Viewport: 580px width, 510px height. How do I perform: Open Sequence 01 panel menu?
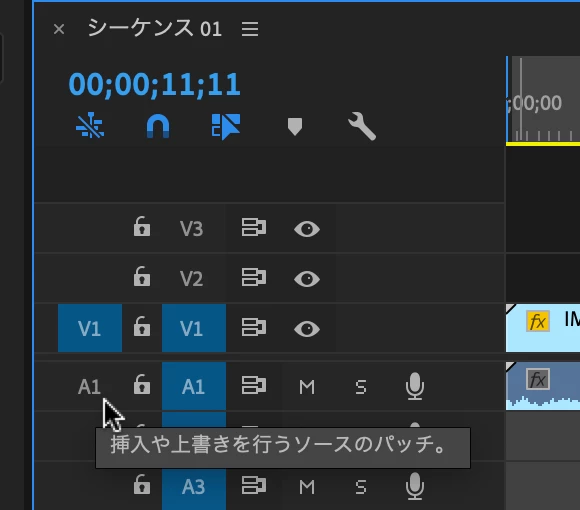point(250,29)
